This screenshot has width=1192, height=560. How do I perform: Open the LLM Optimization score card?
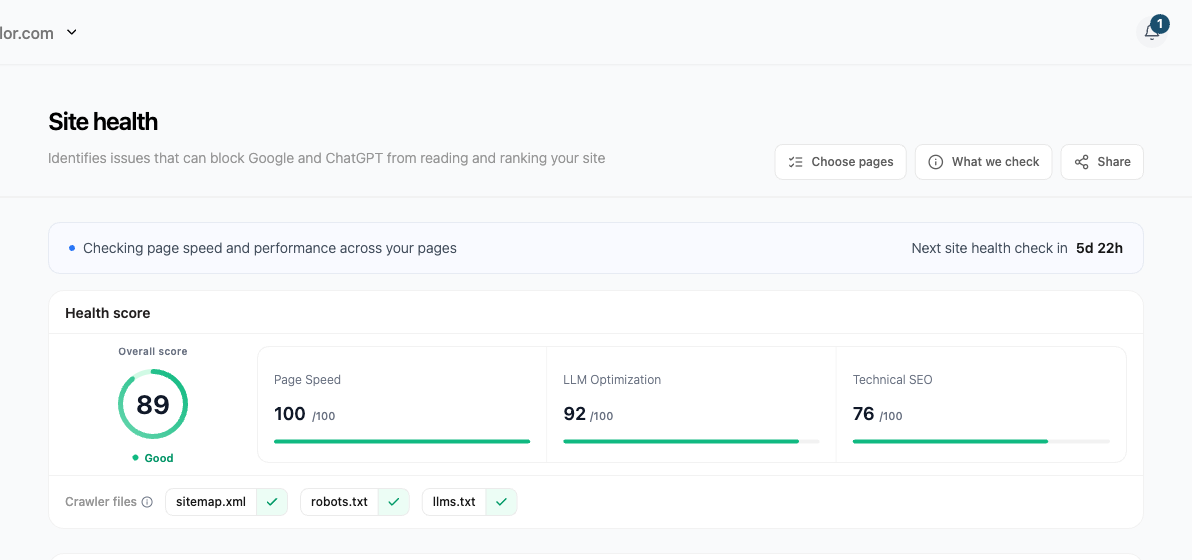(x=691, y=404)
